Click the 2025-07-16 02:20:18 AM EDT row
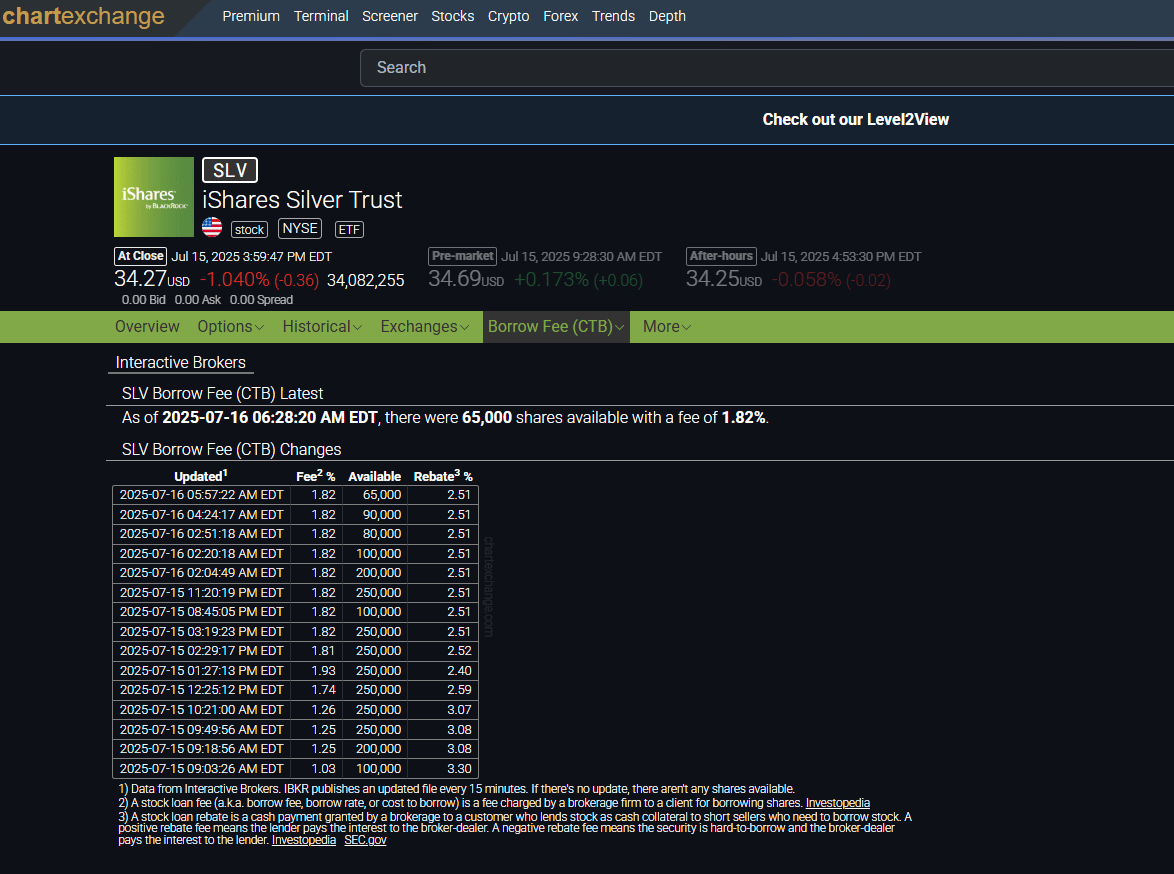This screenshot has width=1174, height=874. click(295, 553)
